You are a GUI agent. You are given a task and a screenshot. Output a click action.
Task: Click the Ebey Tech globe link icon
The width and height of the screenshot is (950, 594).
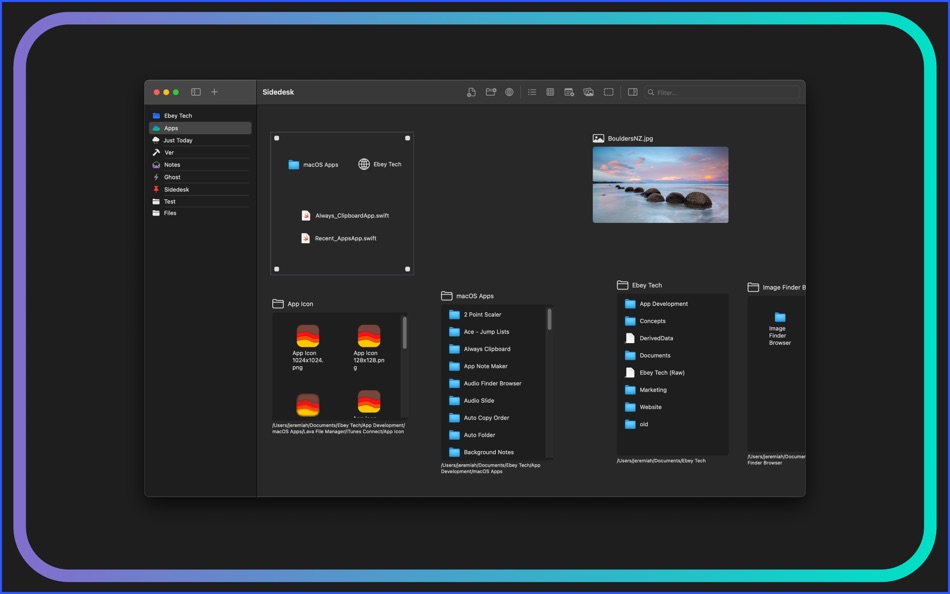364,164
